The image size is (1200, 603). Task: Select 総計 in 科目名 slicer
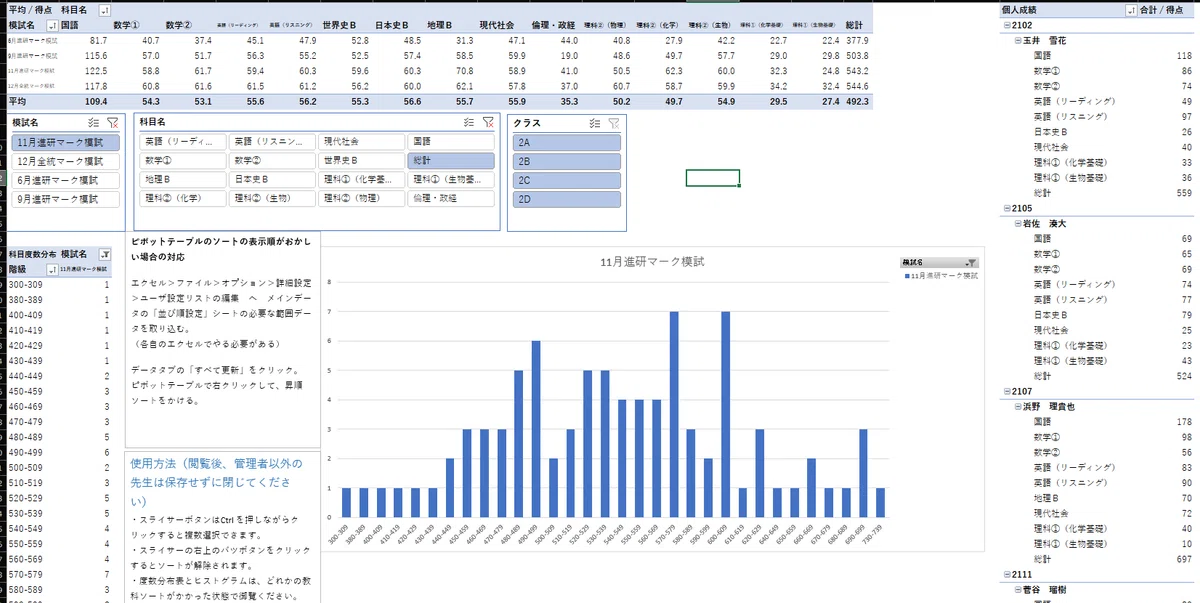[452, 161]
